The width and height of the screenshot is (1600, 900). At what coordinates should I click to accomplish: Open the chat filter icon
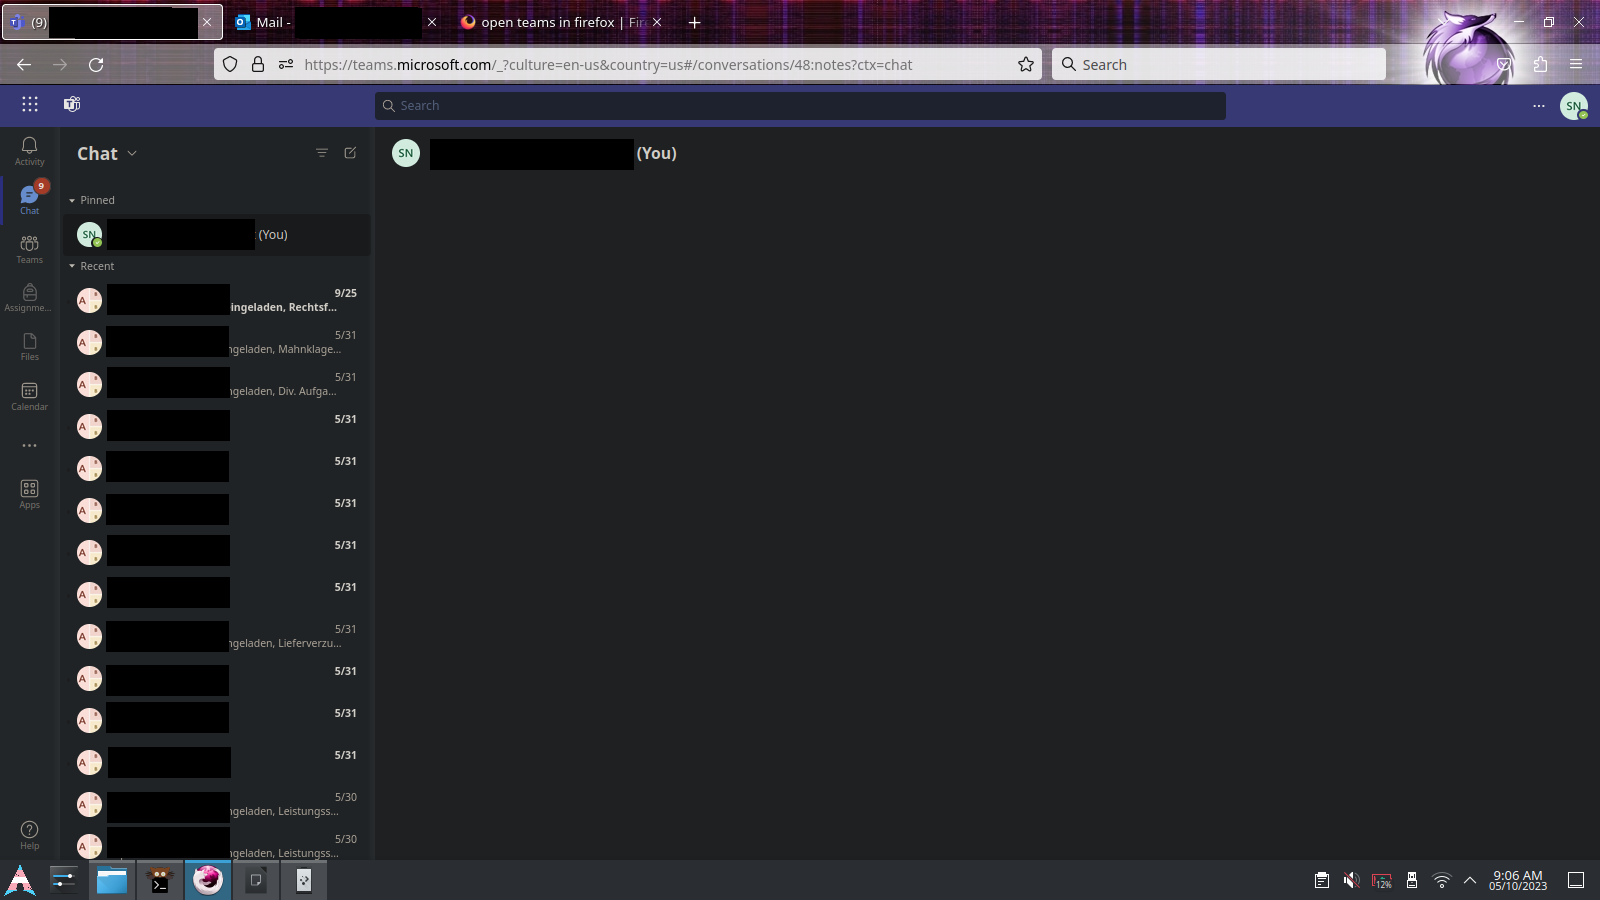coord(322,153)
